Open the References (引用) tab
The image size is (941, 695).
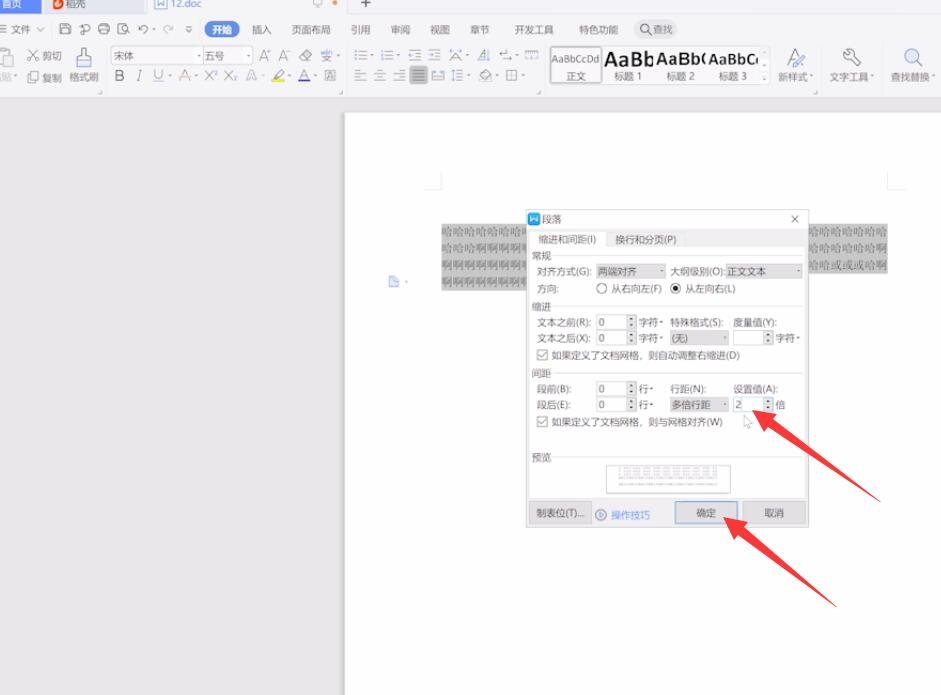tap(360, 29)
